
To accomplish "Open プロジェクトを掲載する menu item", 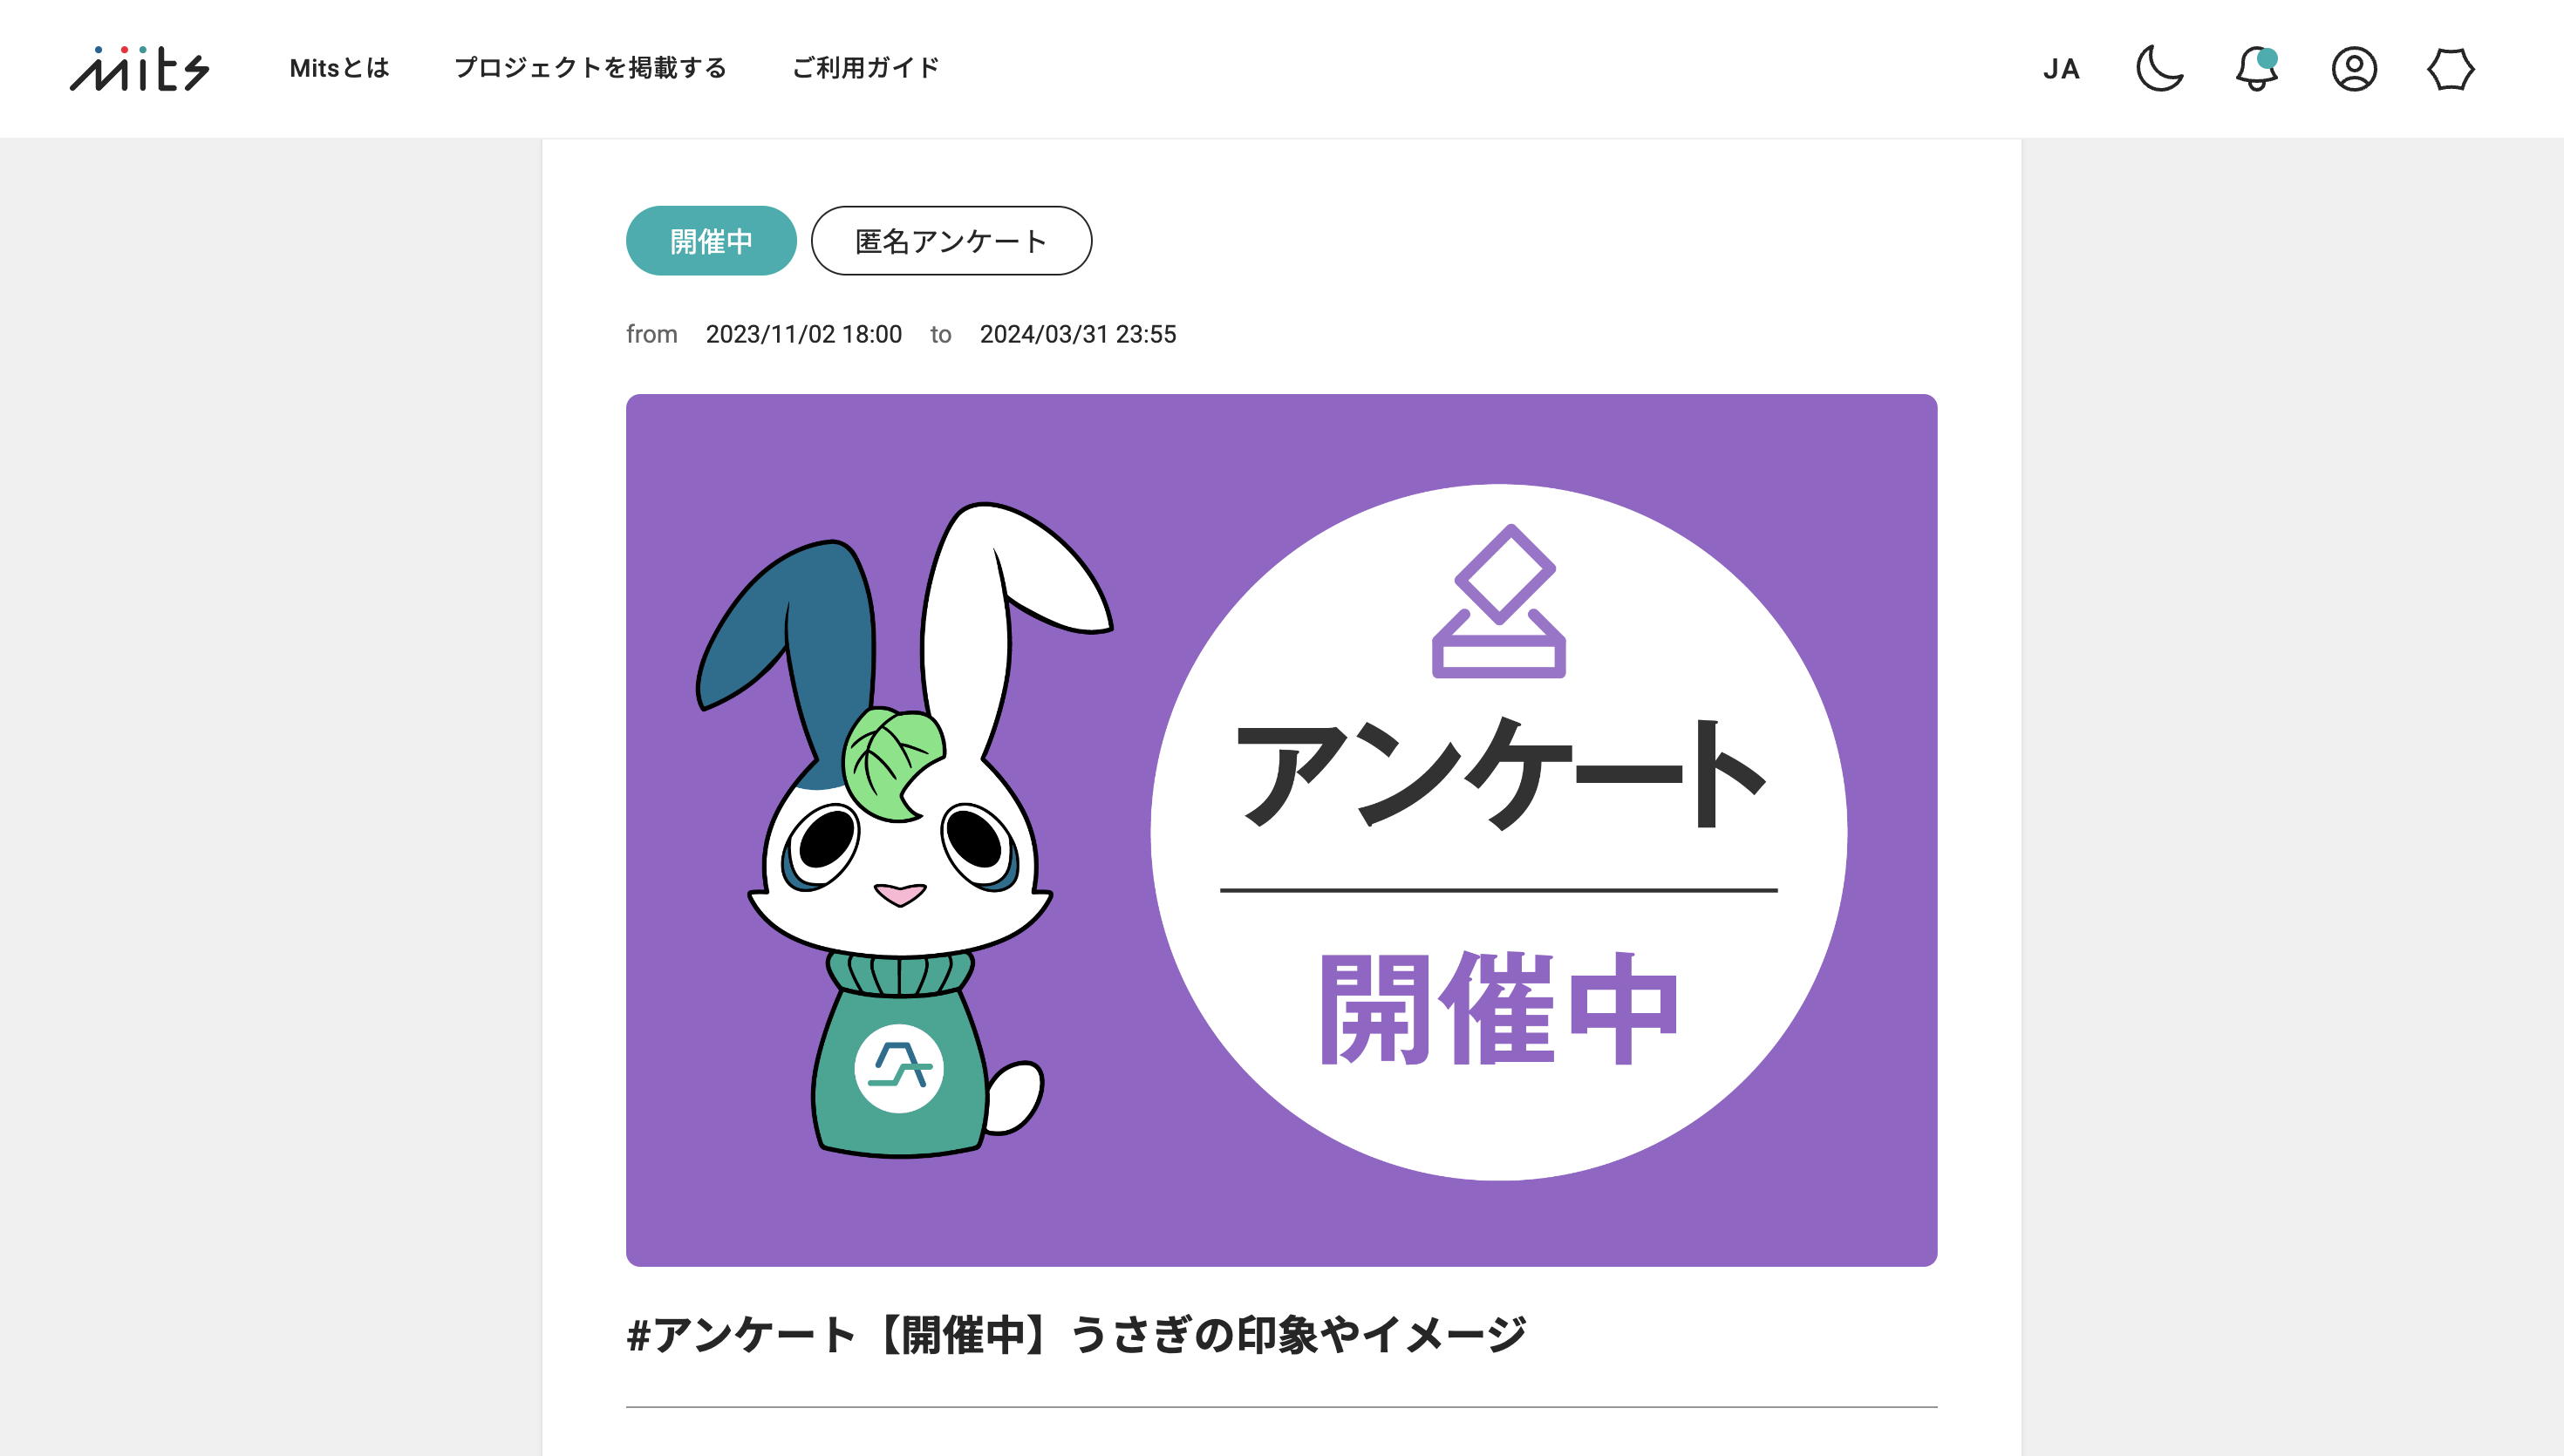I will [x=590, y=68].
